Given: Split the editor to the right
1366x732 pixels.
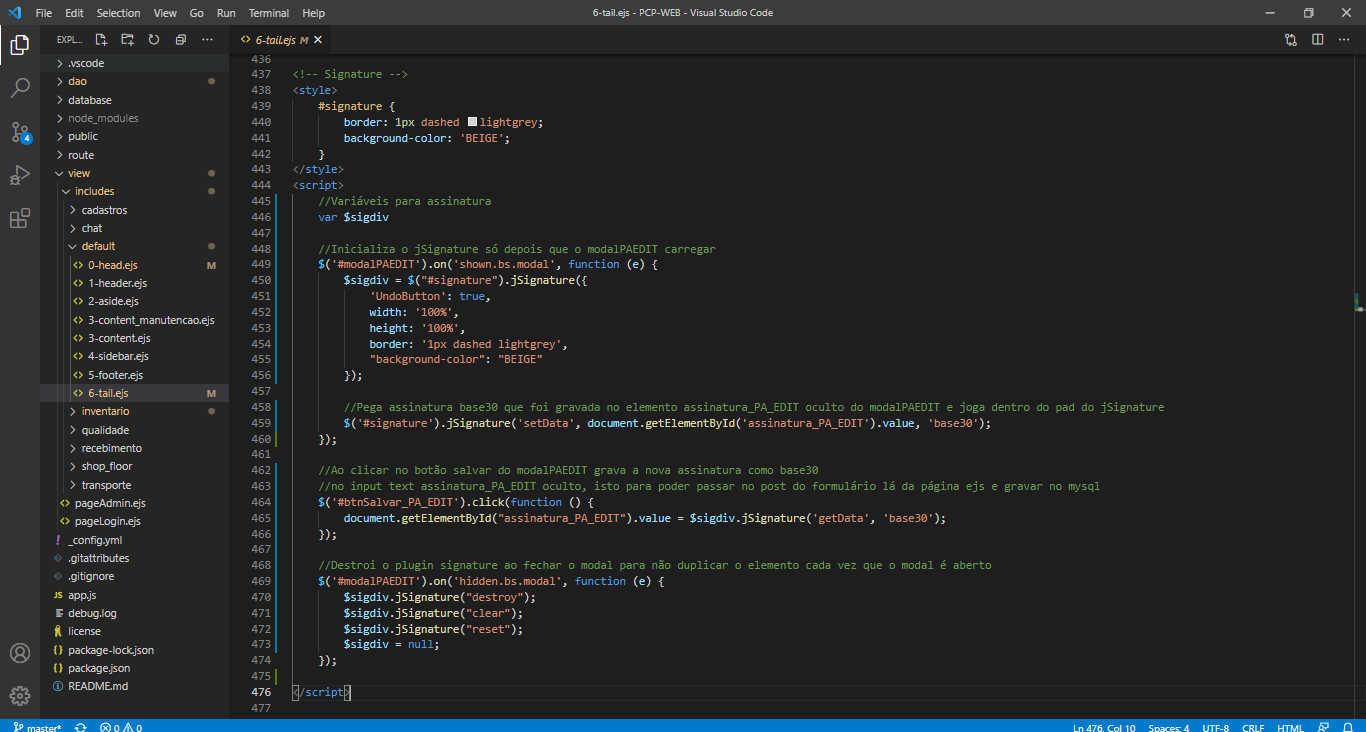Looking at the screenshot, I should point(1317,40).
